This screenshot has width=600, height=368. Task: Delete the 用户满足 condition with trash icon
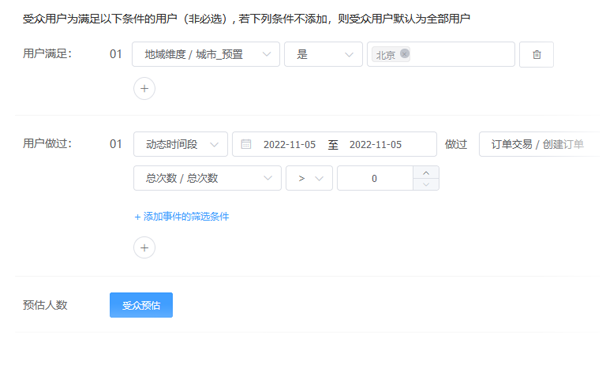(536, 54)
